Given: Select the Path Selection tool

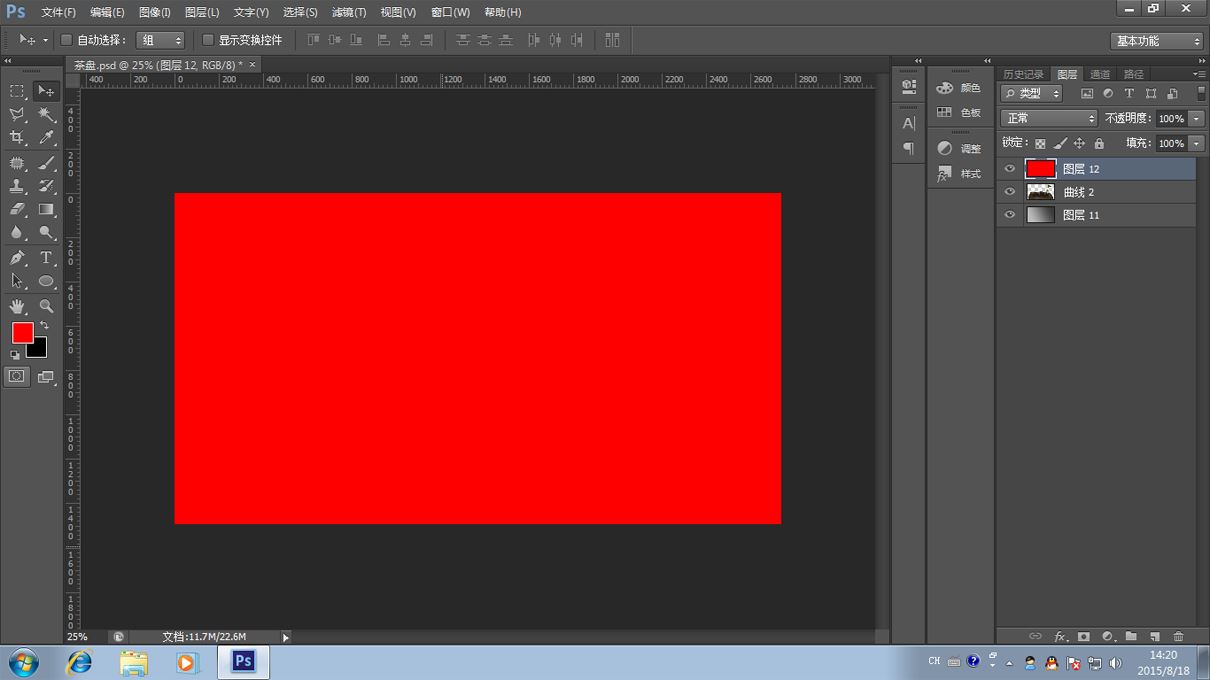Looking at the screenshot, I should pyautogui.click(x=17, y=281).
